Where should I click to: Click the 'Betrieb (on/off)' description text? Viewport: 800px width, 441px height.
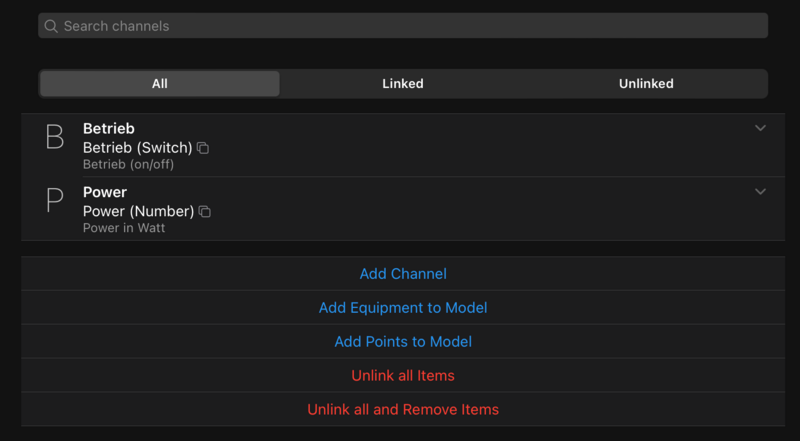pos(128,165)
